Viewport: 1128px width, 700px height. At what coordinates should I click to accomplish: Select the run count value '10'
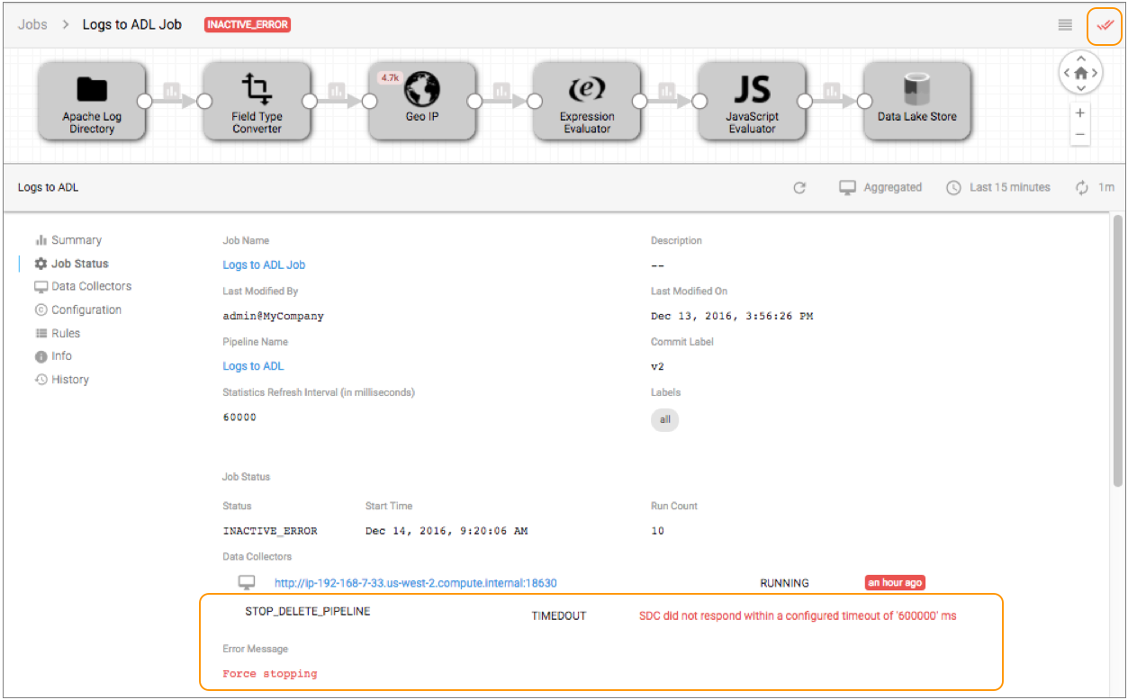[658, 531]
